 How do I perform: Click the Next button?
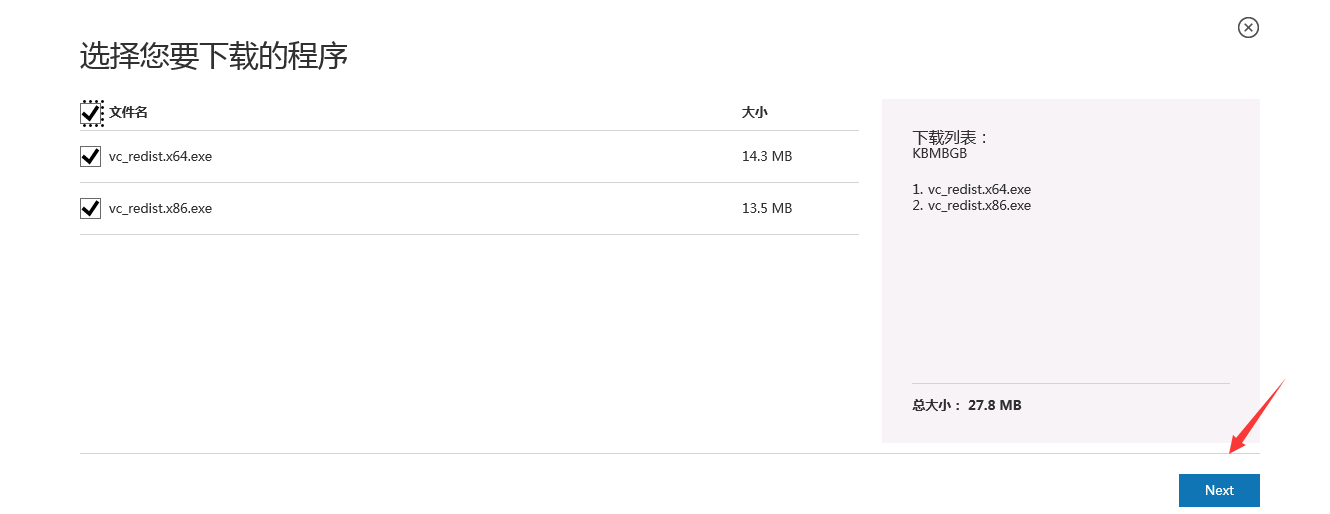point(1219,490)
